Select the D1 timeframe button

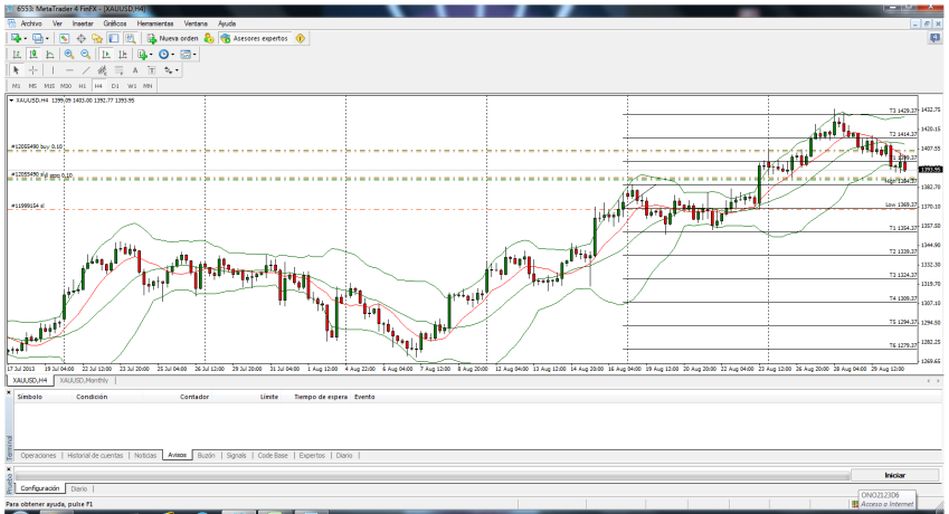[x=114, y=86]
